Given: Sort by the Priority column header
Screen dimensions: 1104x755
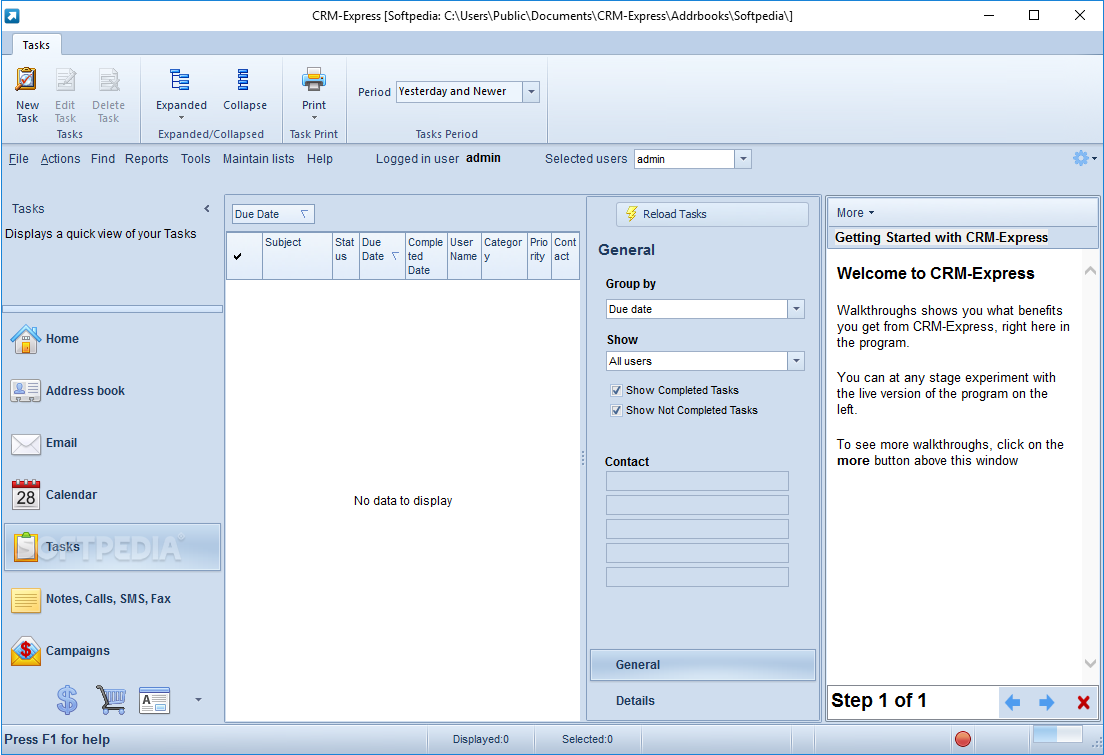Looking at the screenshot, I should coord(539,256).
